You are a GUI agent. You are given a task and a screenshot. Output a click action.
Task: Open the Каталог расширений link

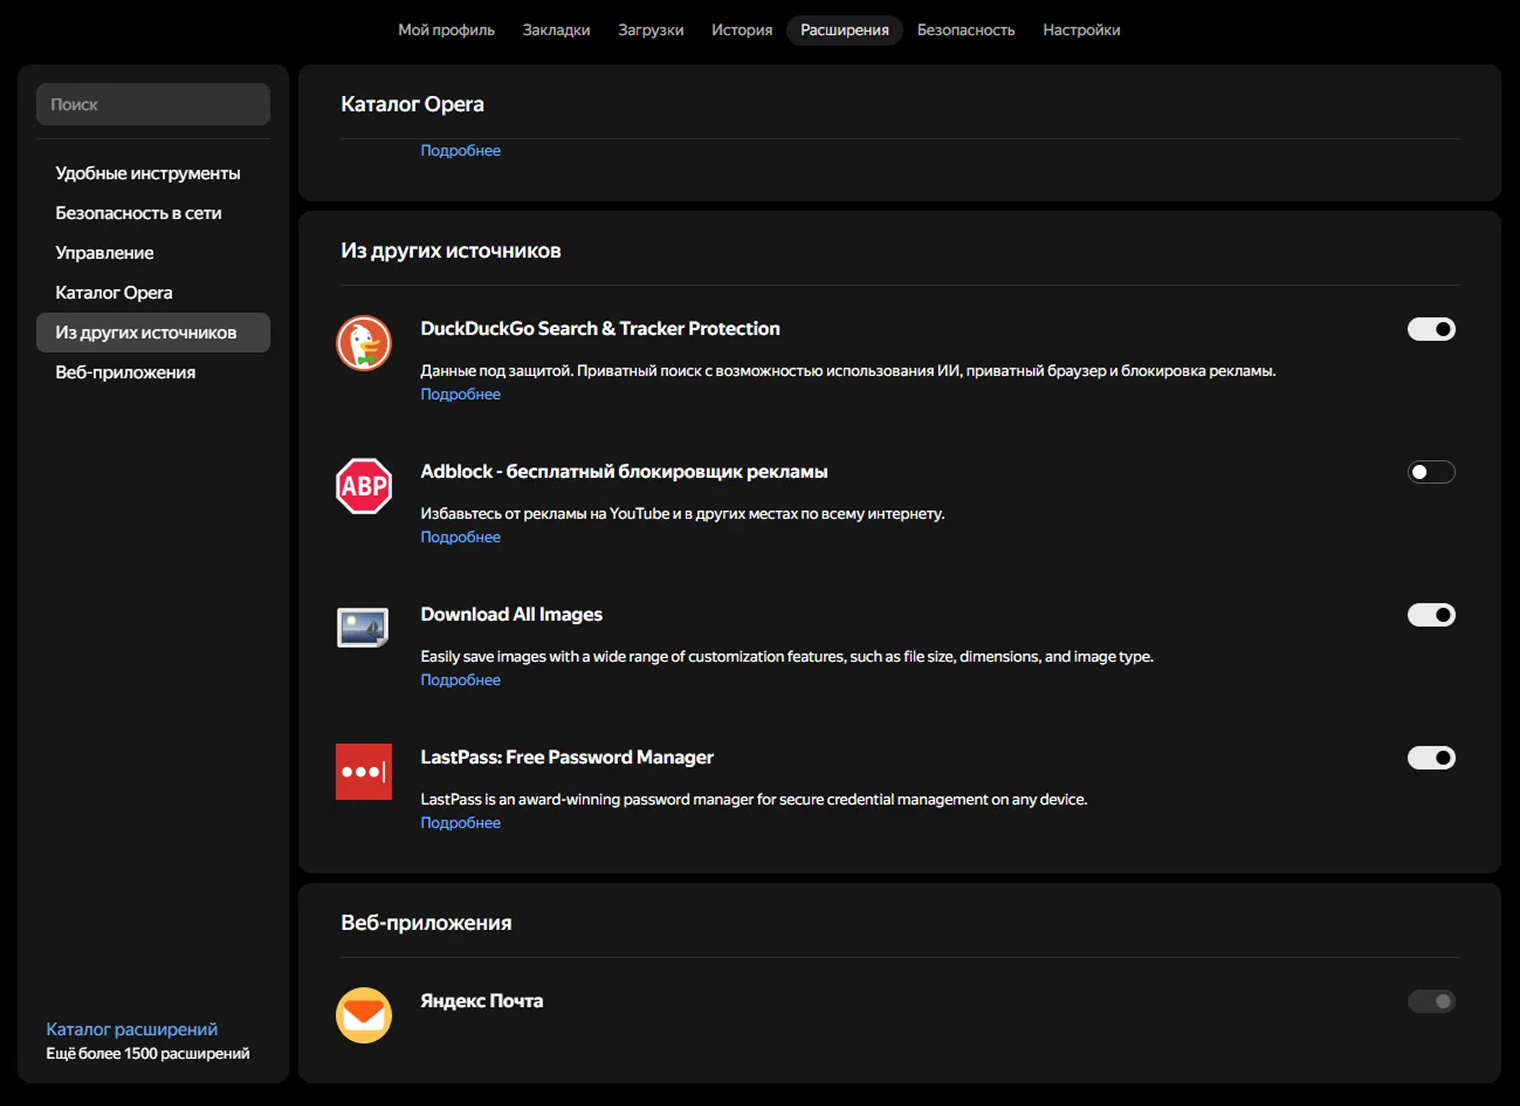[x=132, y=1029]
